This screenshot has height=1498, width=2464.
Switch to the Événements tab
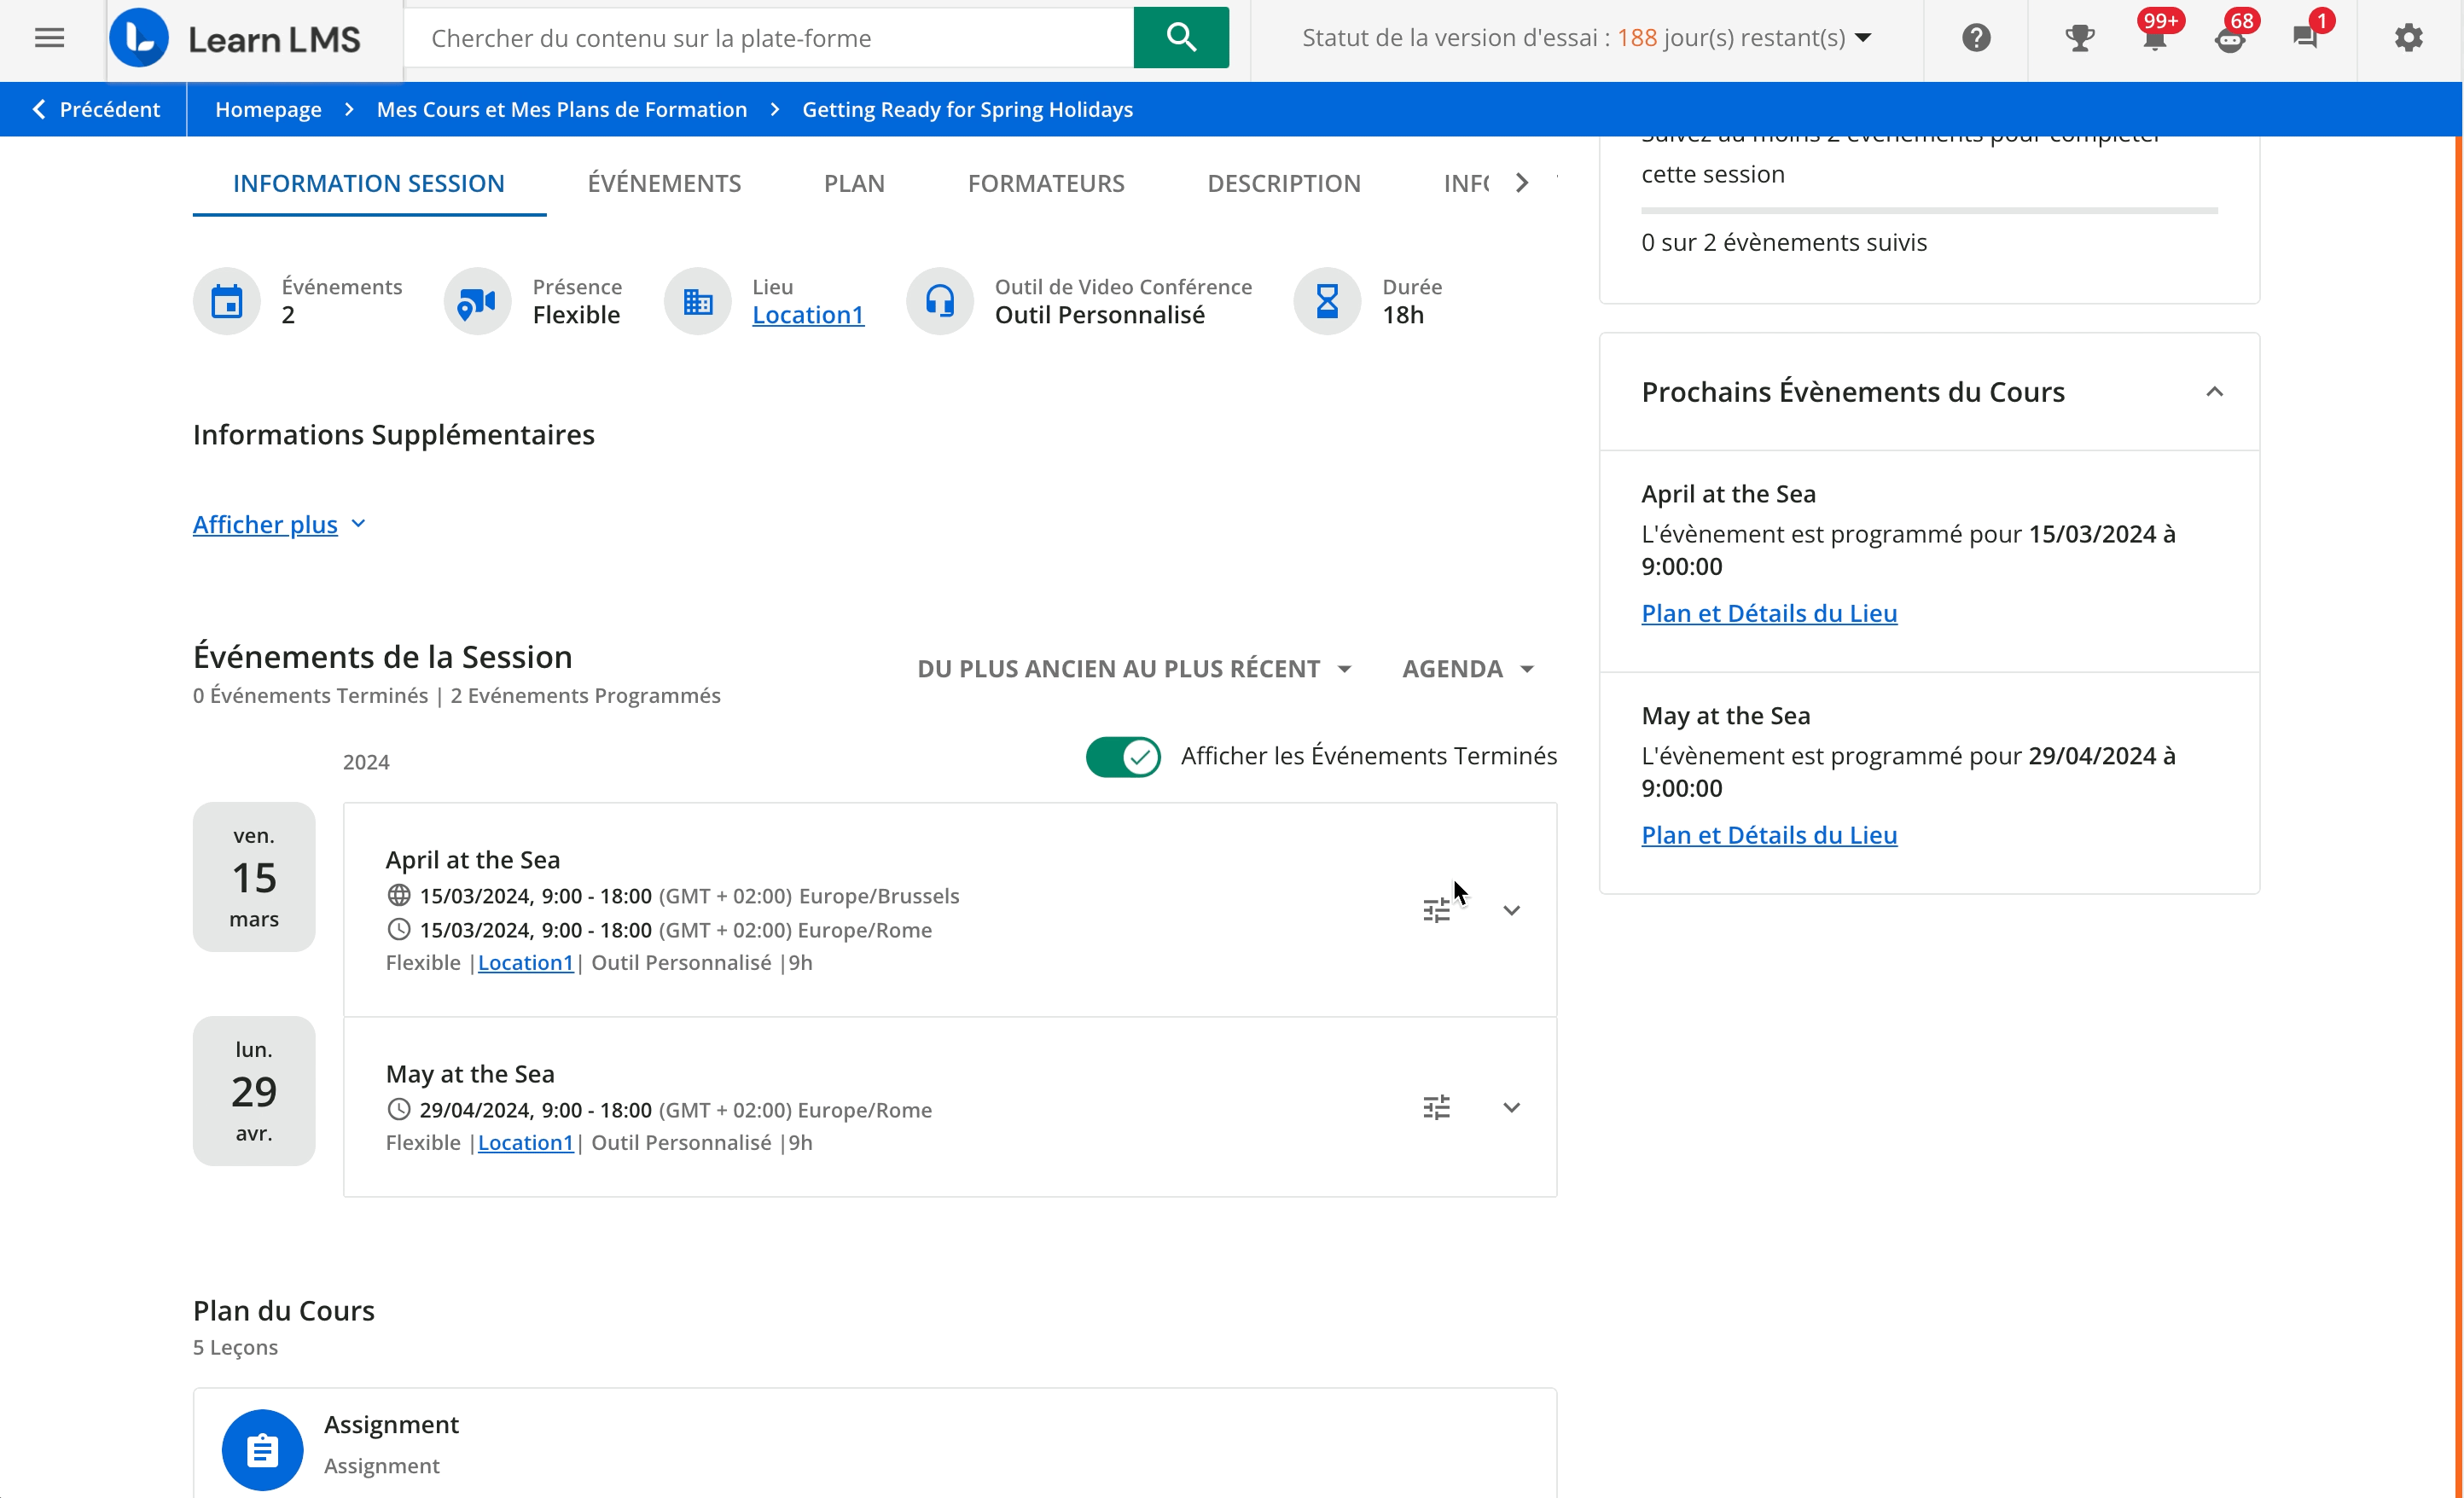[x=664, y=184]
